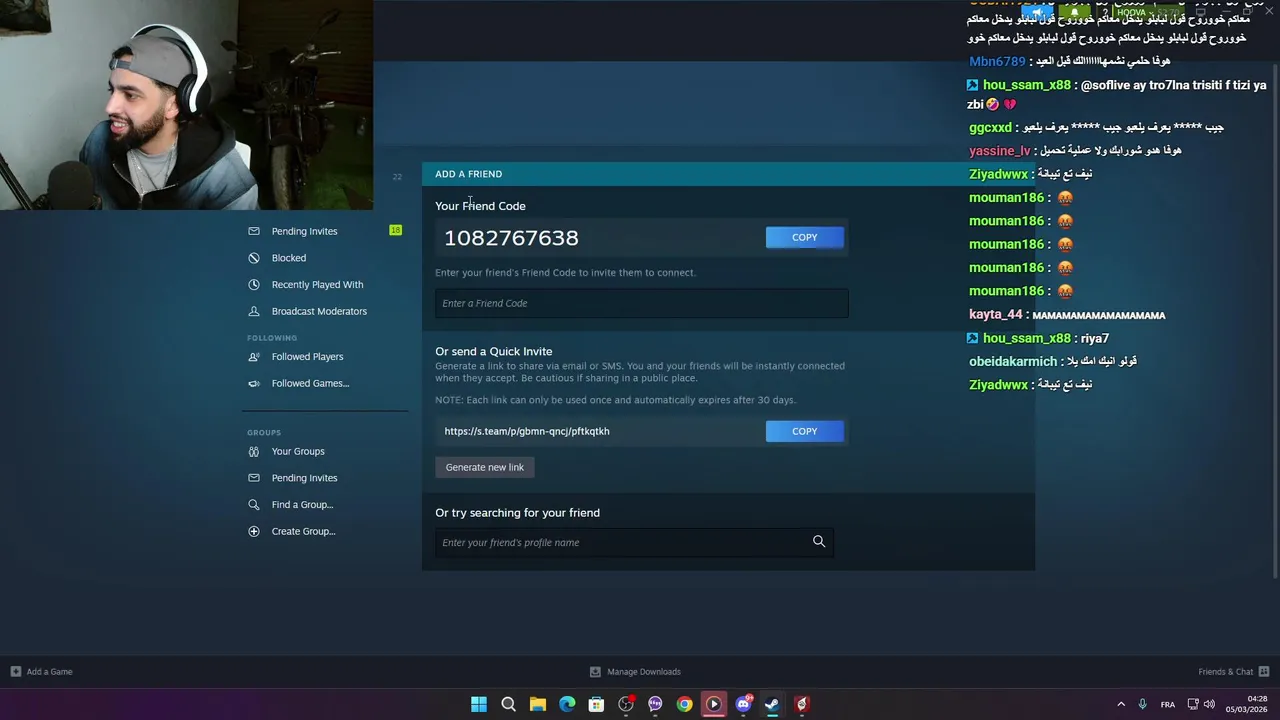This screenshot has height=720, width=1280.
Task: Open Google Chrome from taskbar
Action: point(684,704)
